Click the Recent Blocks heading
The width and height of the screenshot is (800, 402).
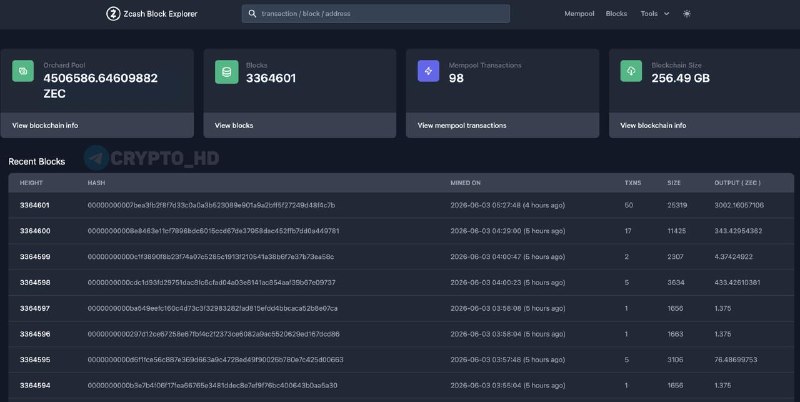[x=37, y=161]
